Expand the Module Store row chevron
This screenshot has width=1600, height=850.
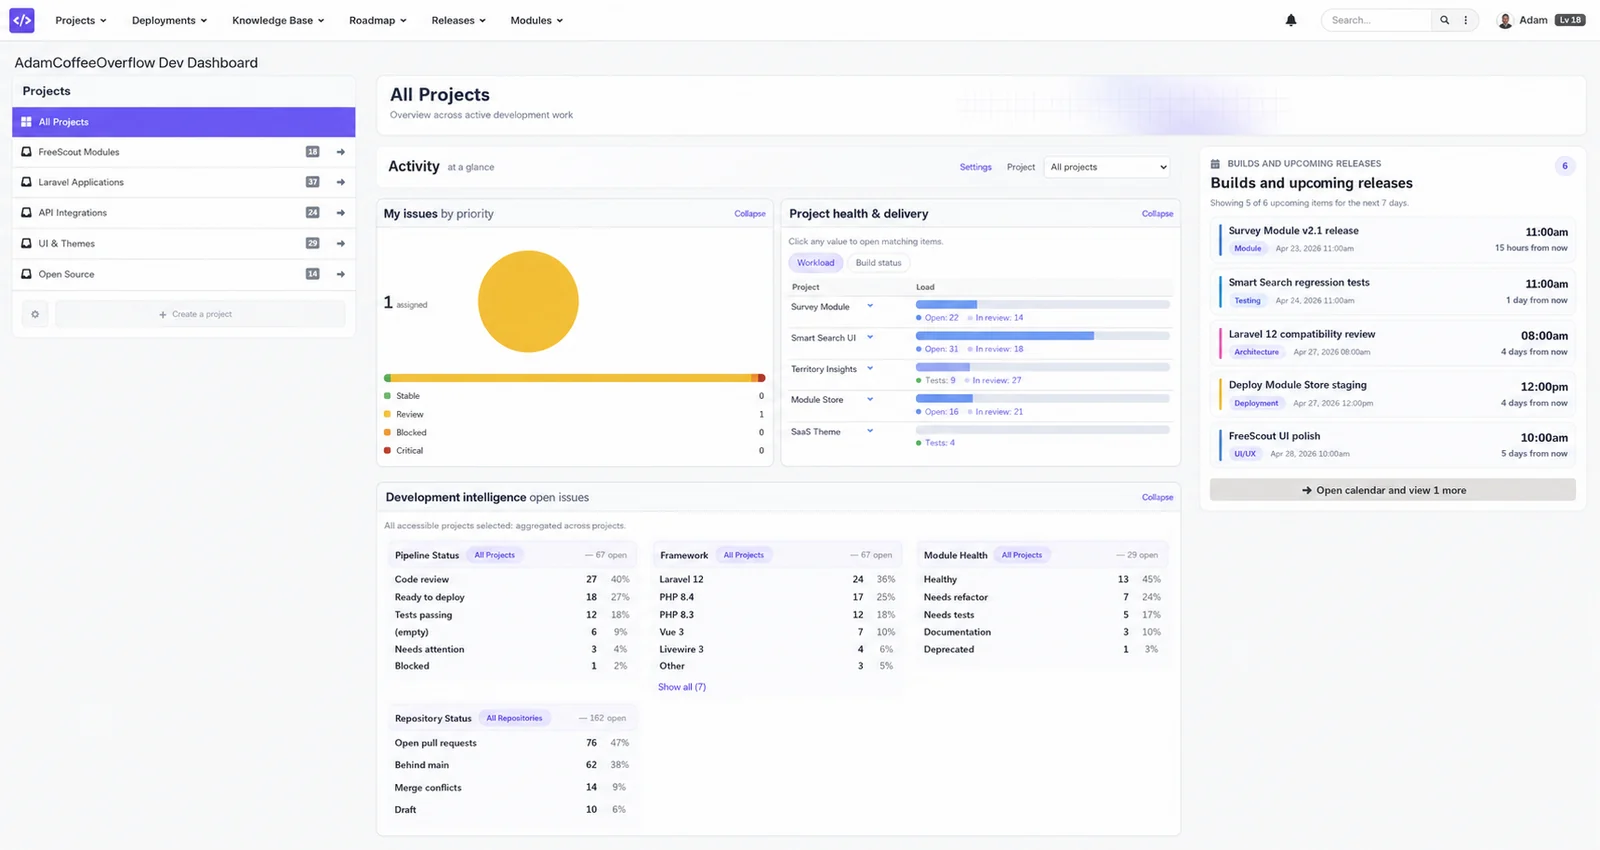(x=870, y=399)
